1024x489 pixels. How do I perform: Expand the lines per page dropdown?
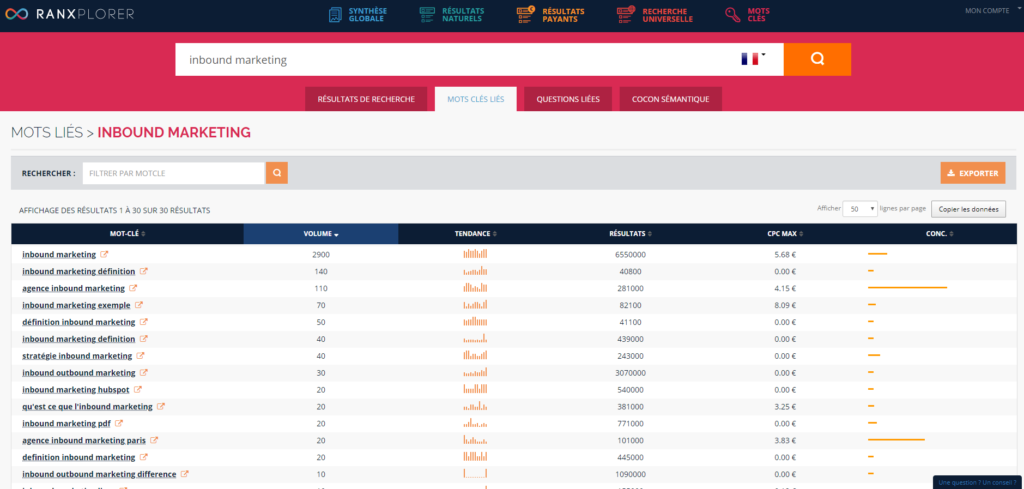point(860,209)
